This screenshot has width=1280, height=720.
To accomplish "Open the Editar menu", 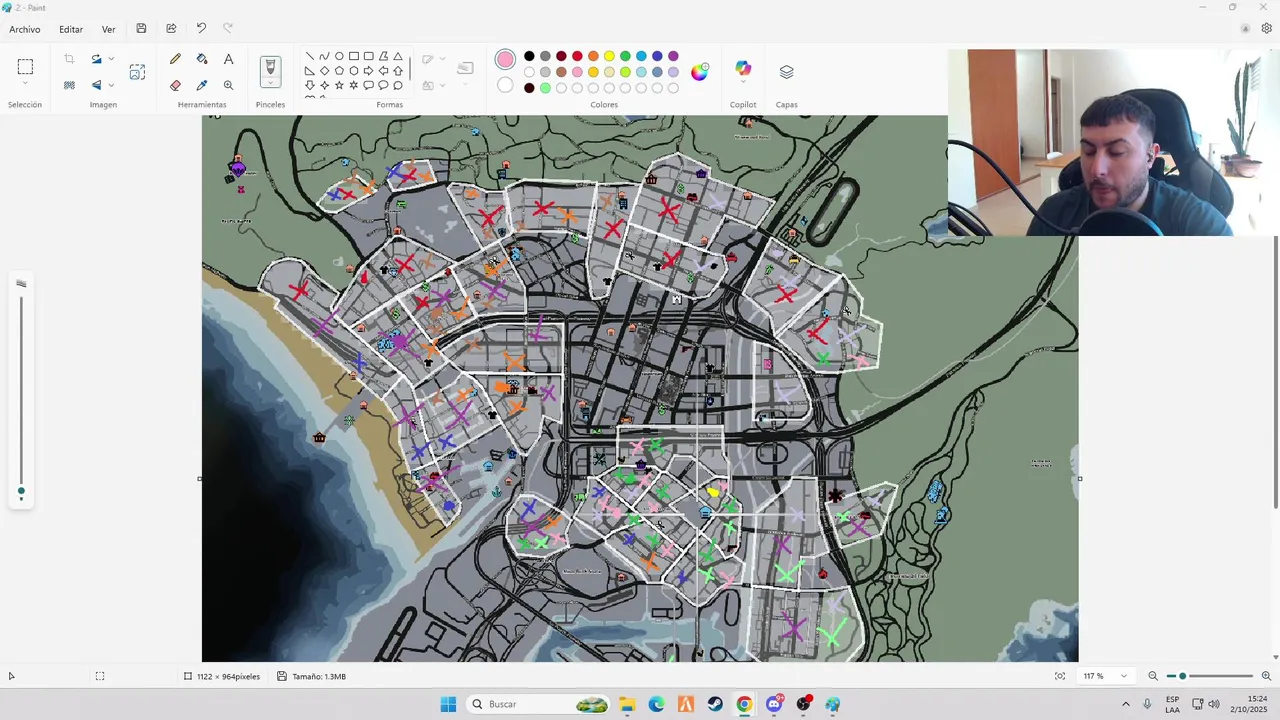I will point(71,29).
